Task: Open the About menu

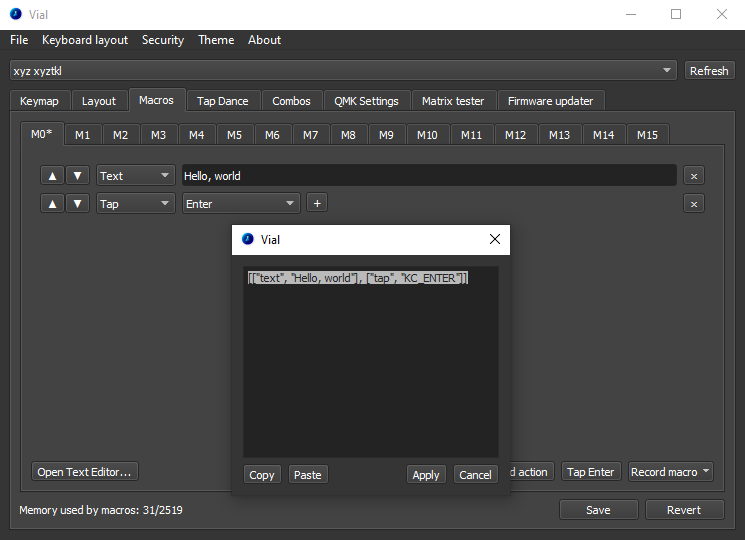Action: point(264,40)
